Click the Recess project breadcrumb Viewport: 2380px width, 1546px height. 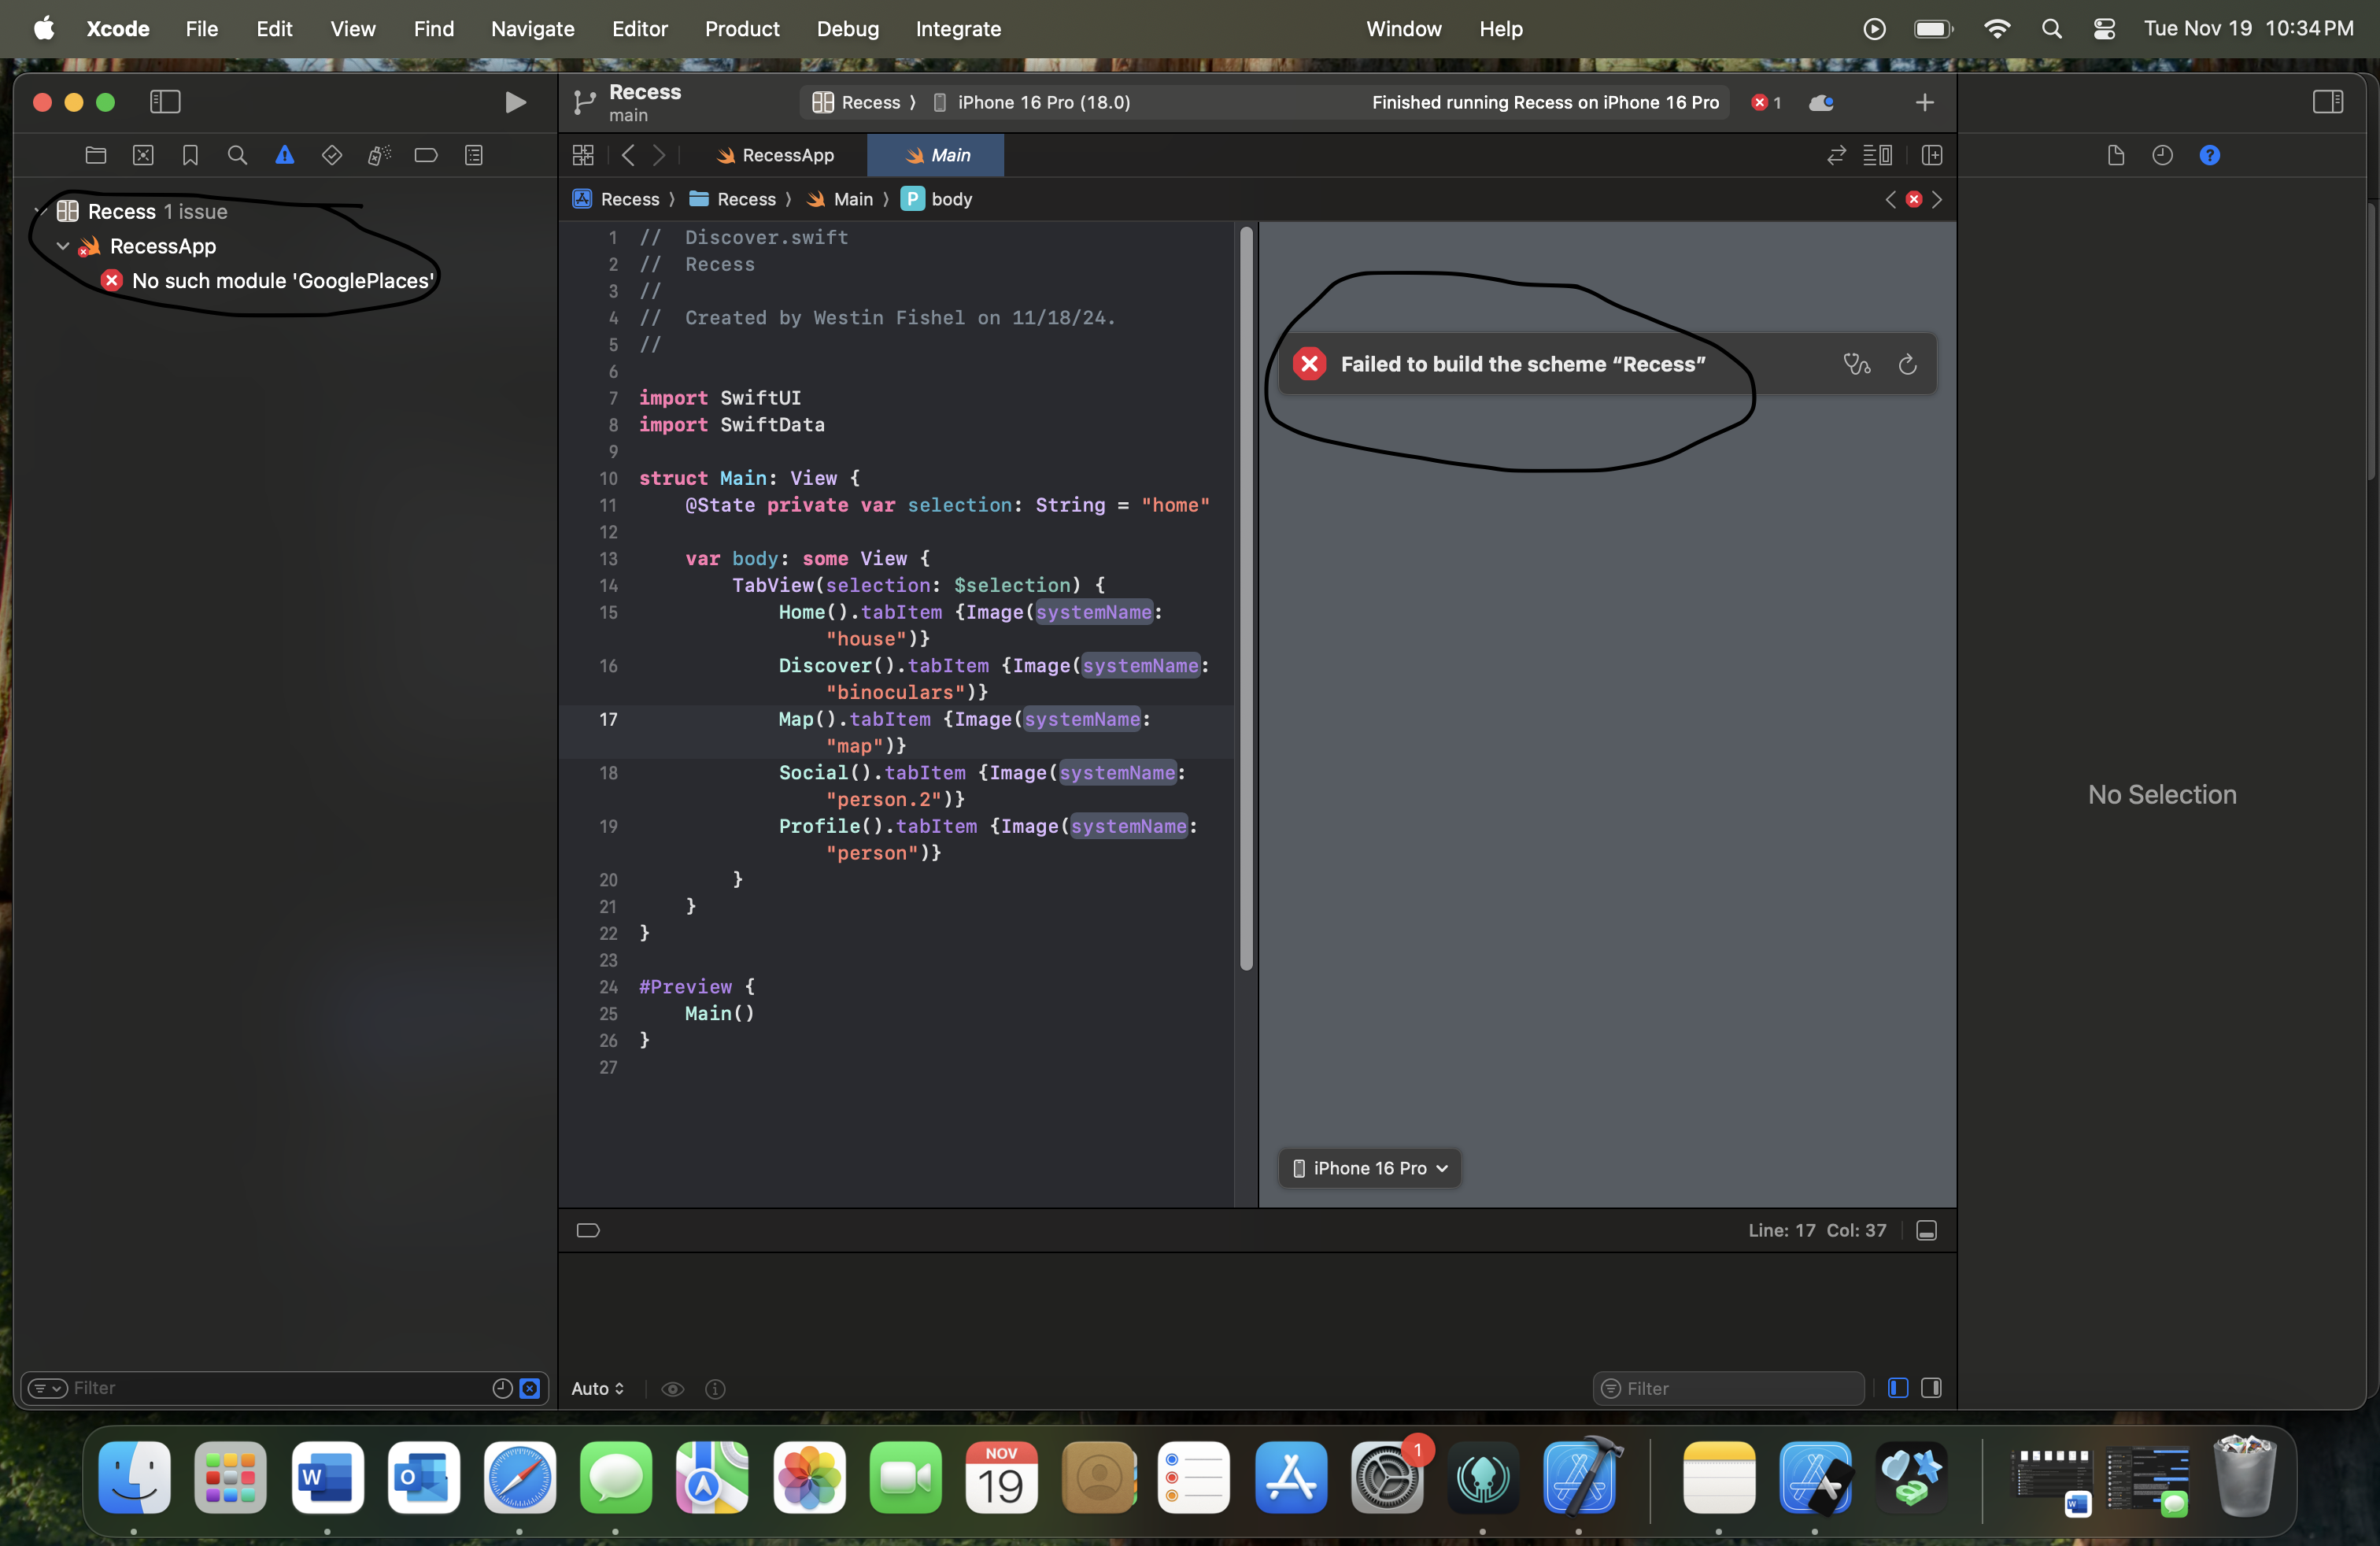(x=616, y=199)
